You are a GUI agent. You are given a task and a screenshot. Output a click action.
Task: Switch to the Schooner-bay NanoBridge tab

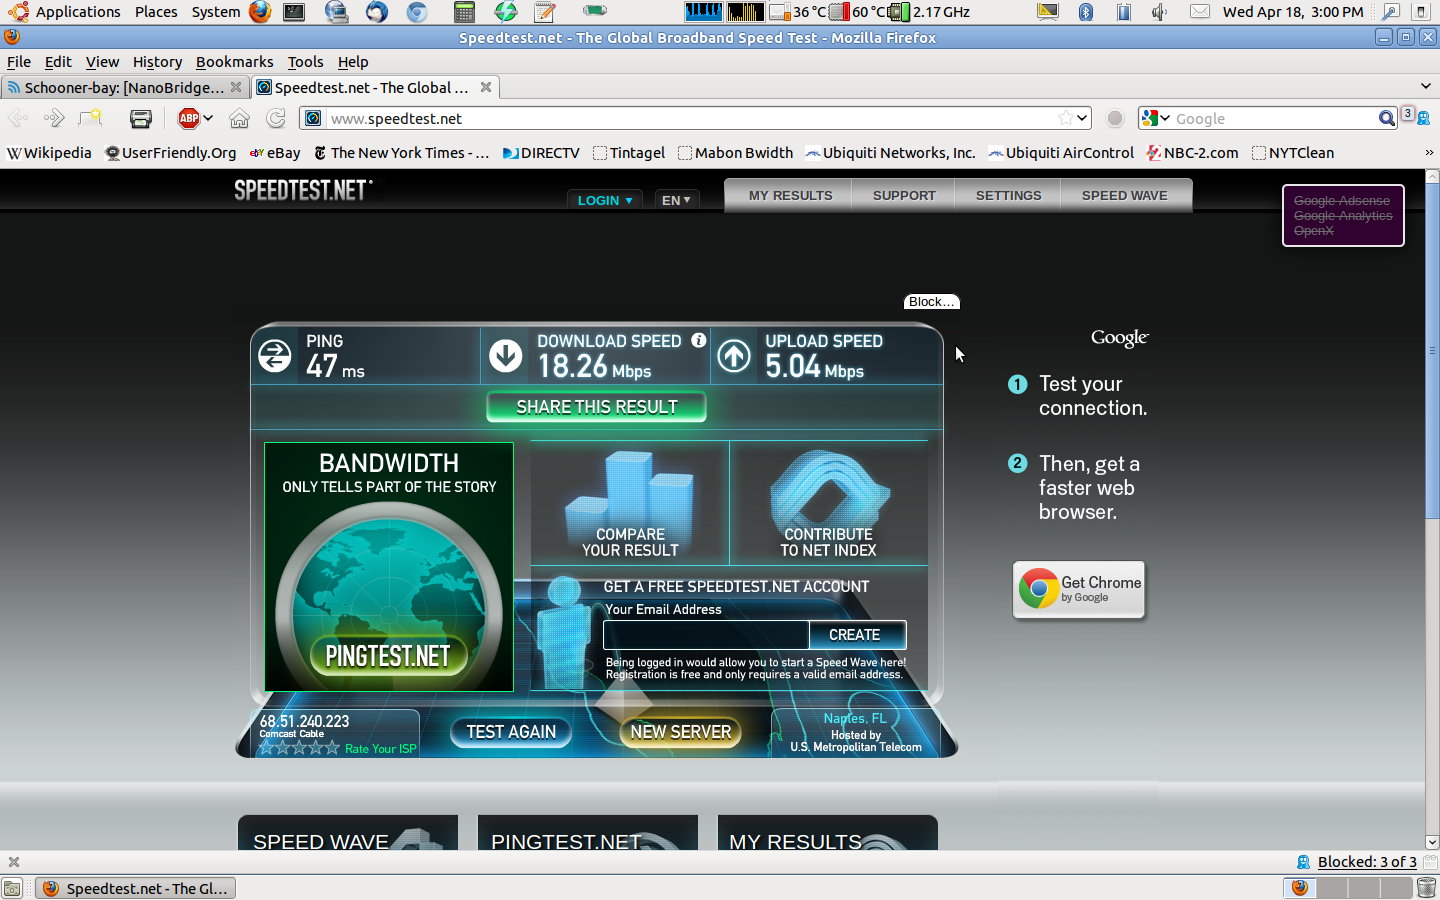click(118, 88)
